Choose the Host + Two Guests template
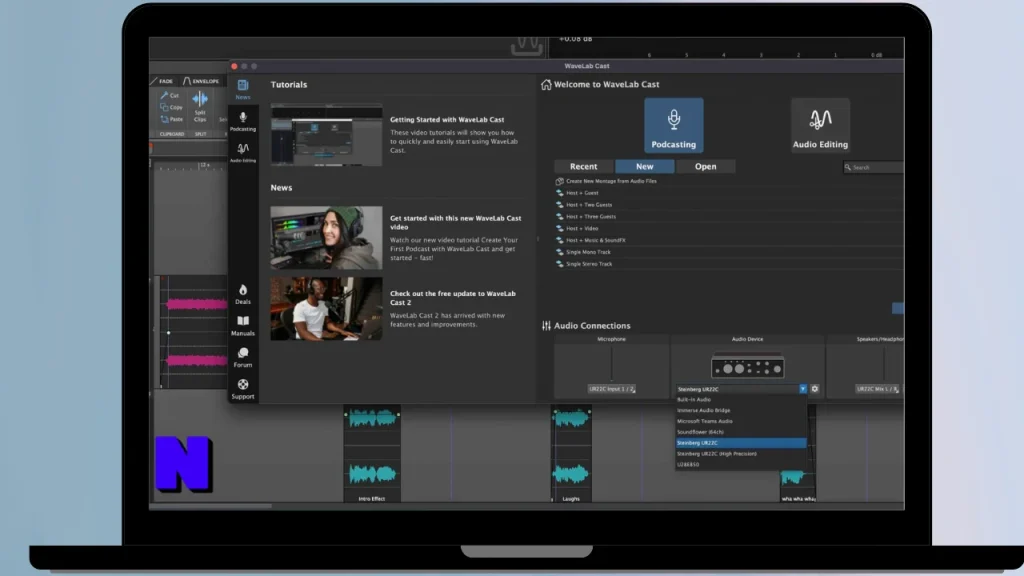1024x576 pixels. 589,204
